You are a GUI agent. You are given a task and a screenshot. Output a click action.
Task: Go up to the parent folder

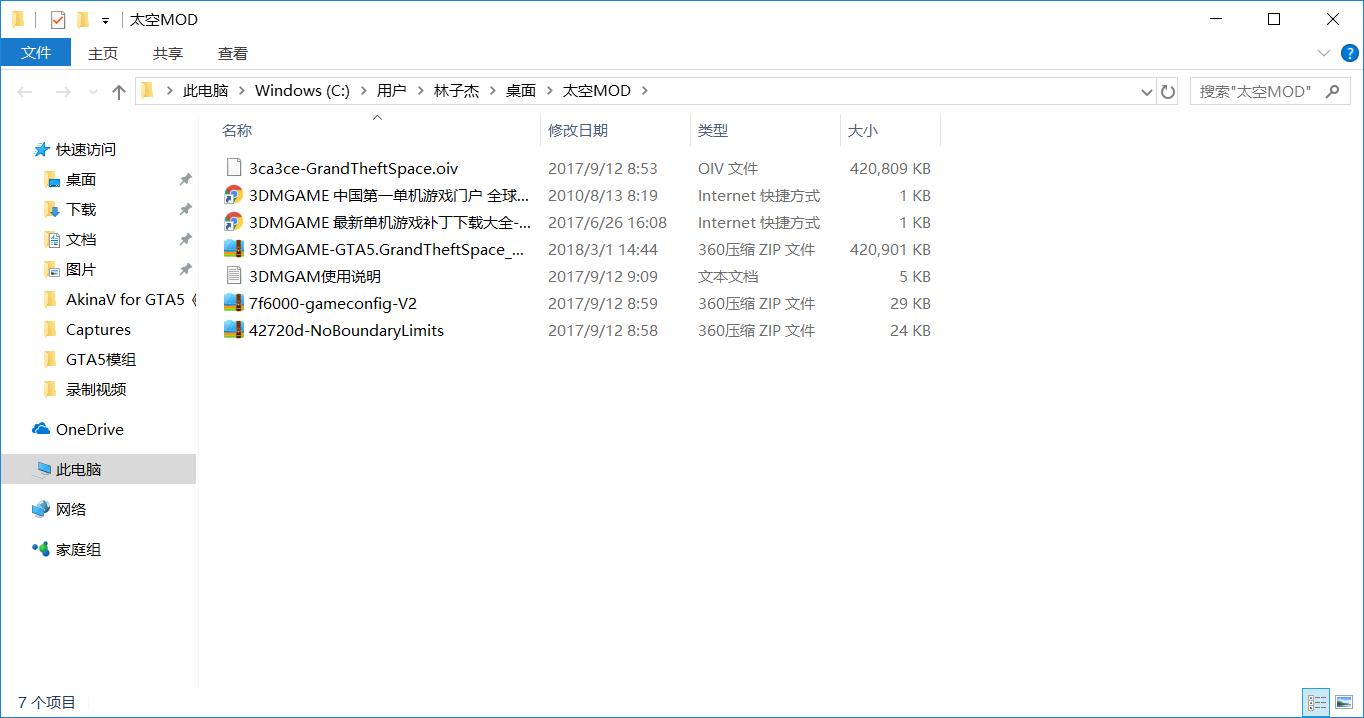pyautogui.click(x=118, y=91)
